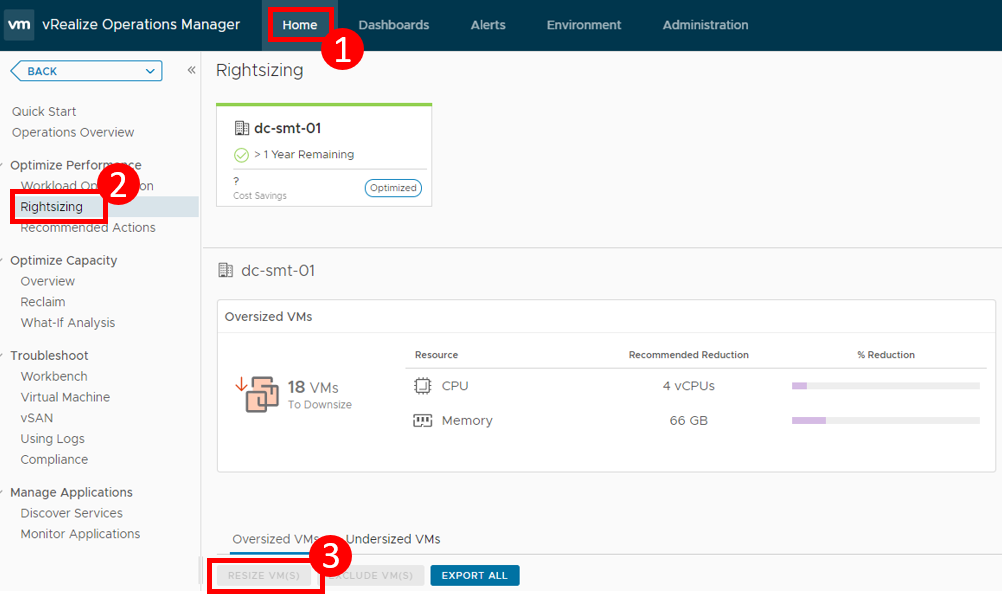Click the Memory module icon

point(422,420)
